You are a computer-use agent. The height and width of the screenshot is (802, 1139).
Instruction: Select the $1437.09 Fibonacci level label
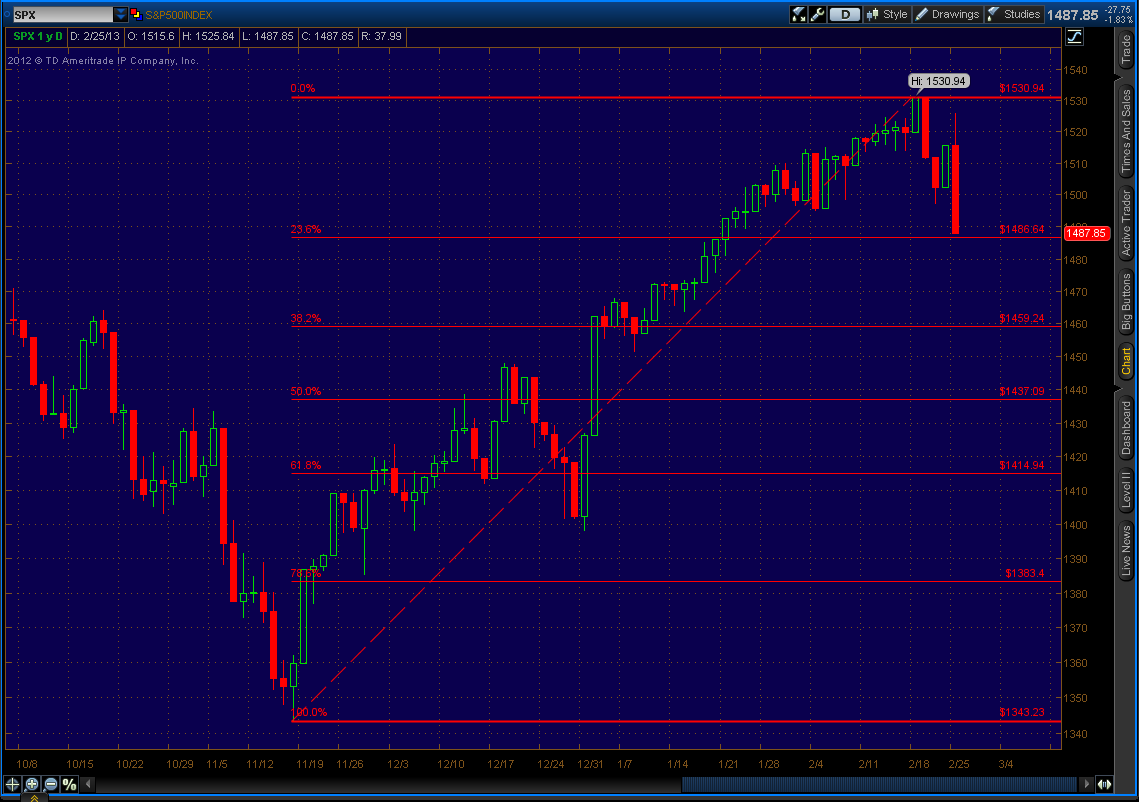[x=1021, y=391]
